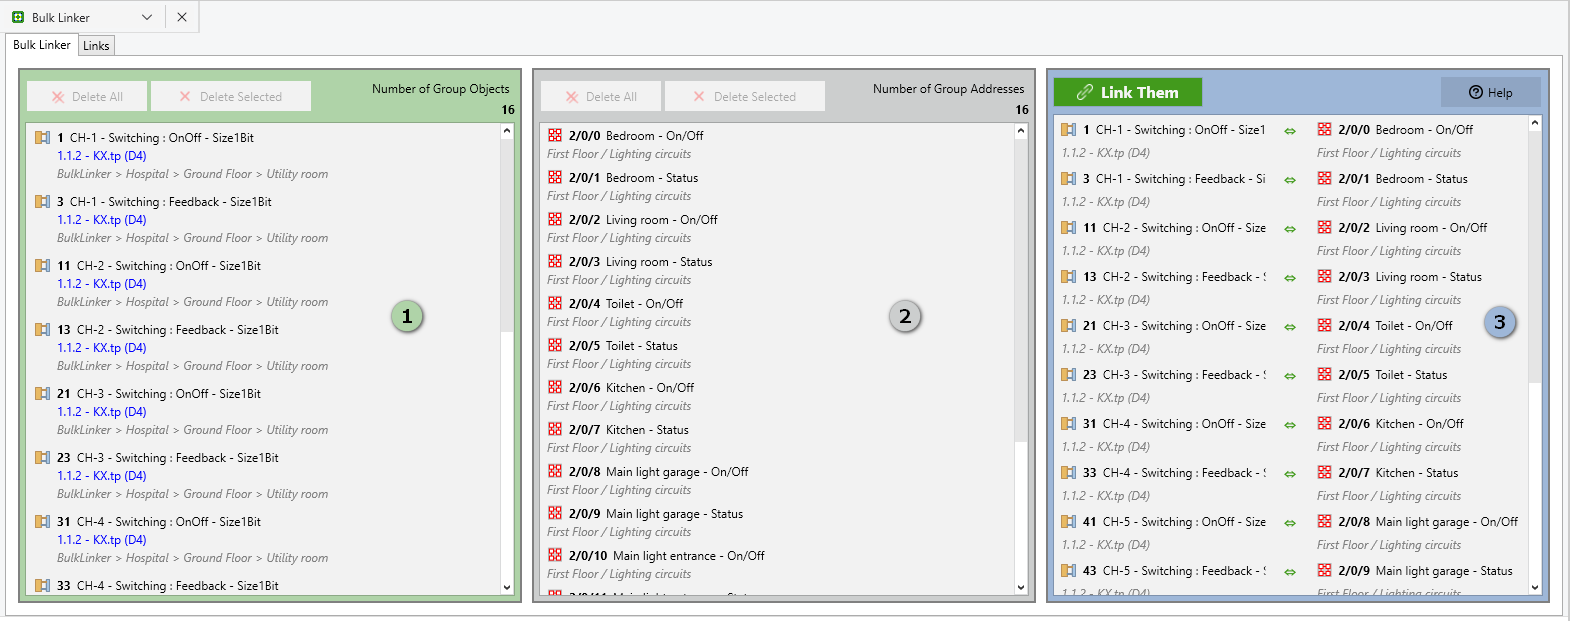
Task: Select the Bulk Linker tab
Action: tap(42, 45)
